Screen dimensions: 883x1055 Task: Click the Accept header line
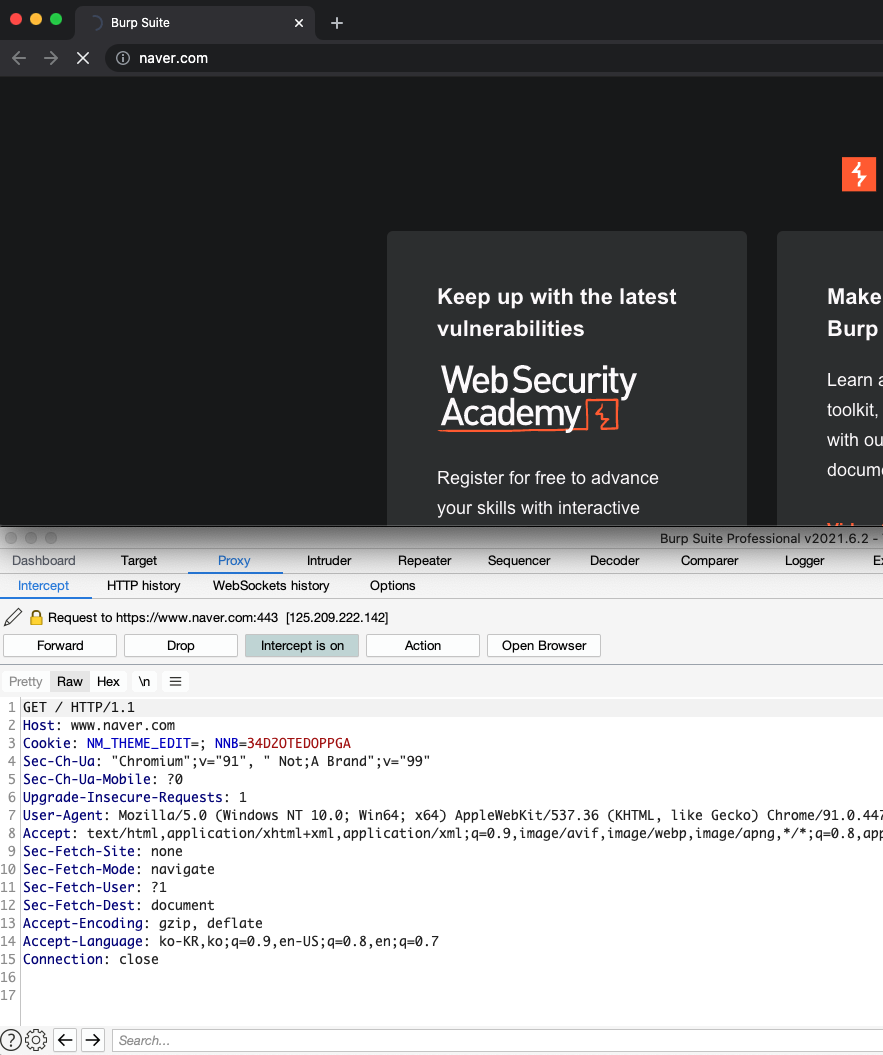452,834
